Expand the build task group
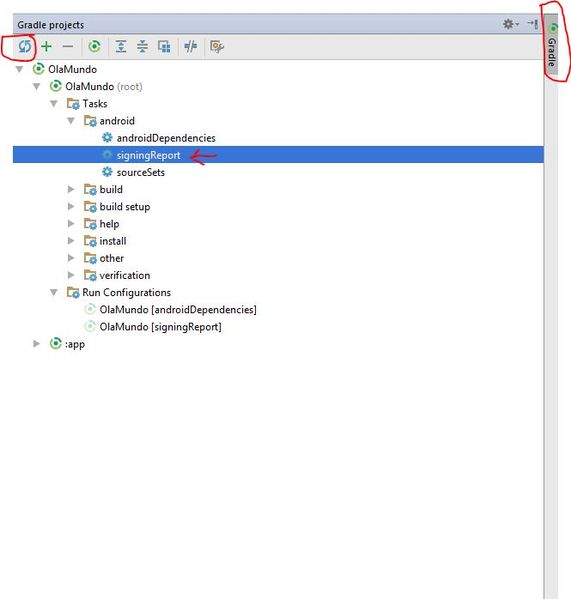The width and height of the screenshot is (571, 599). [x=71, y=189]
